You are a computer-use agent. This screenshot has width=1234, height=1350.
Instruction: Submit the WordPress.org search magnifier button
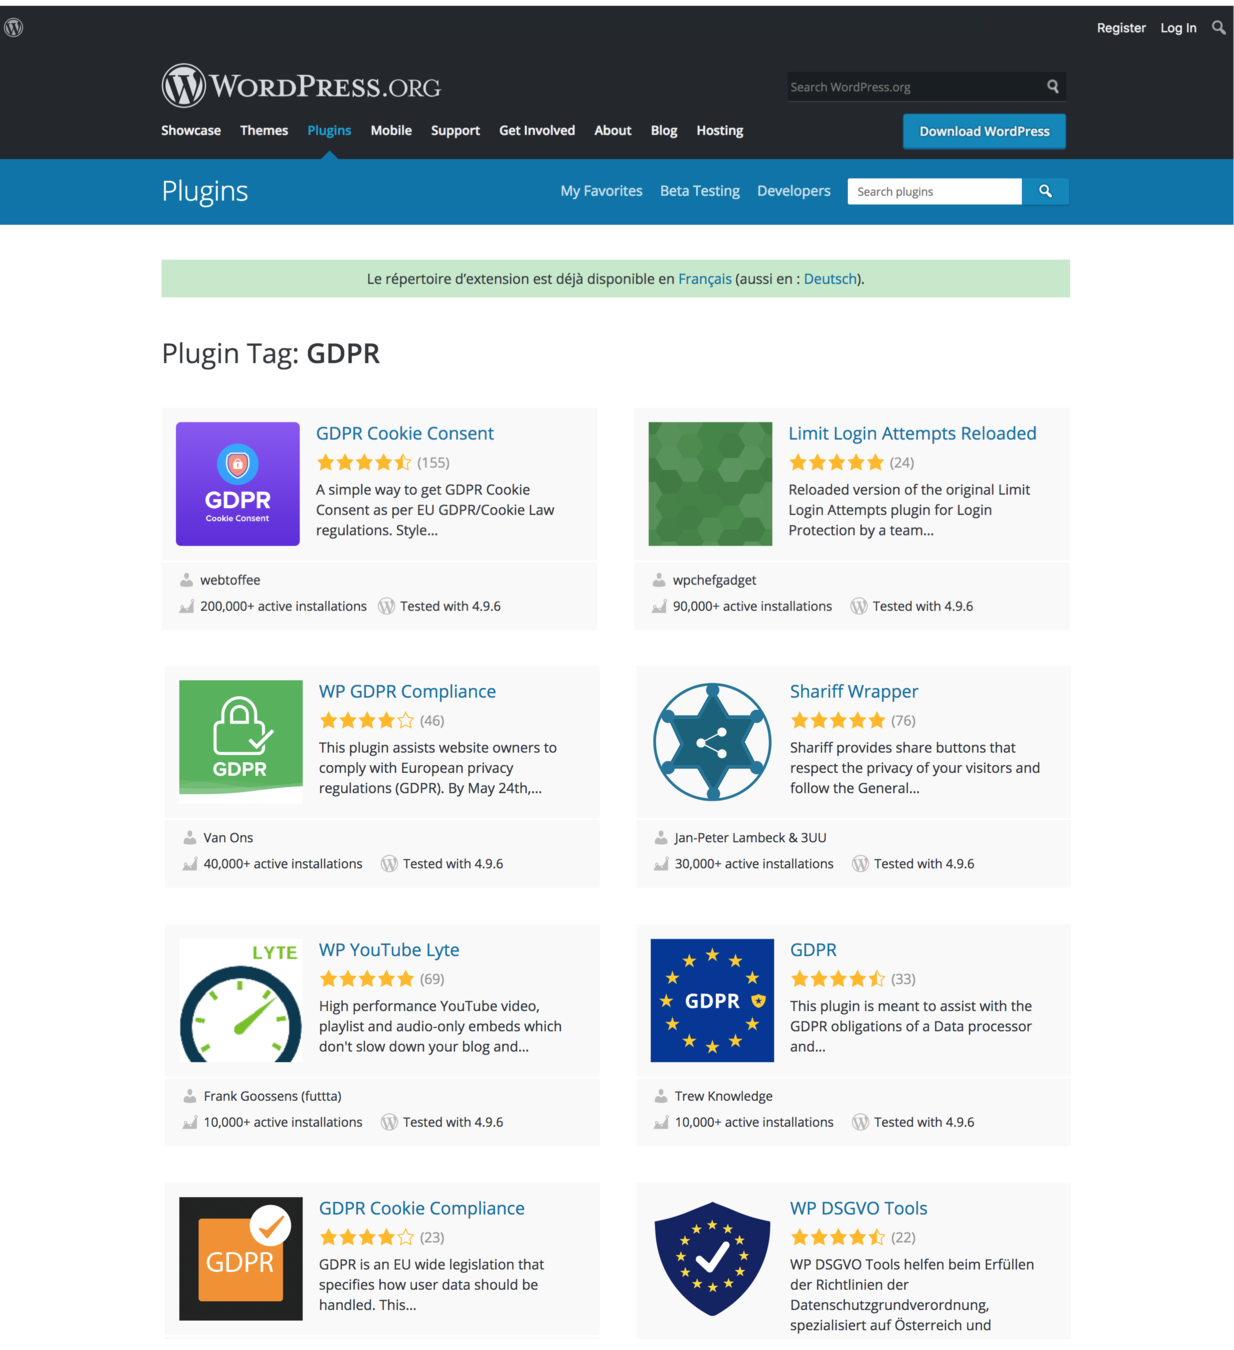click(1052, 87)
